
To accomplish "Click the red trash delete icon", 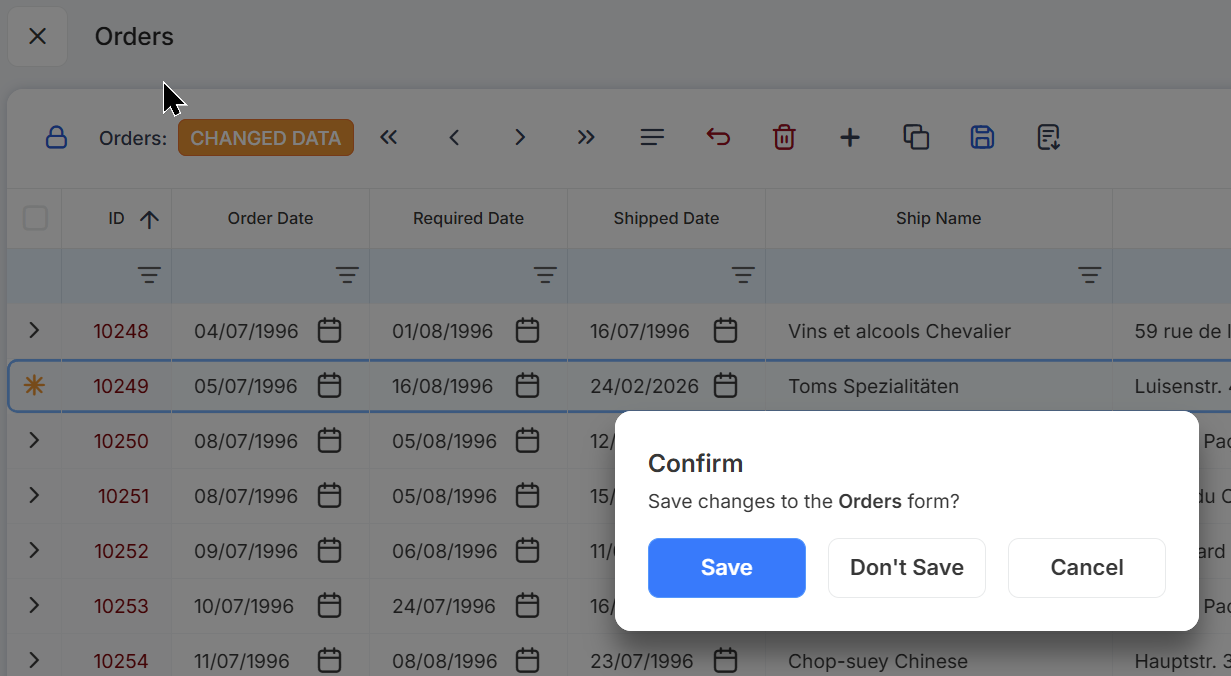I will [784, 138].
